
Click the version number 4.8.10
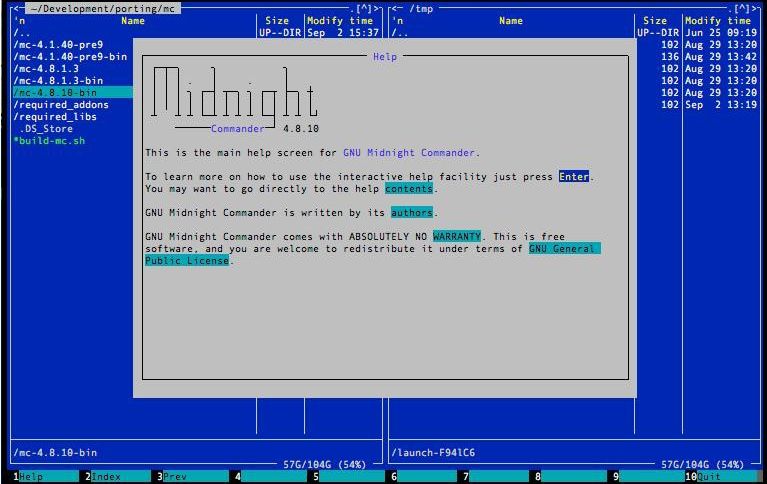pyautogui.click(x=301, y=129)
